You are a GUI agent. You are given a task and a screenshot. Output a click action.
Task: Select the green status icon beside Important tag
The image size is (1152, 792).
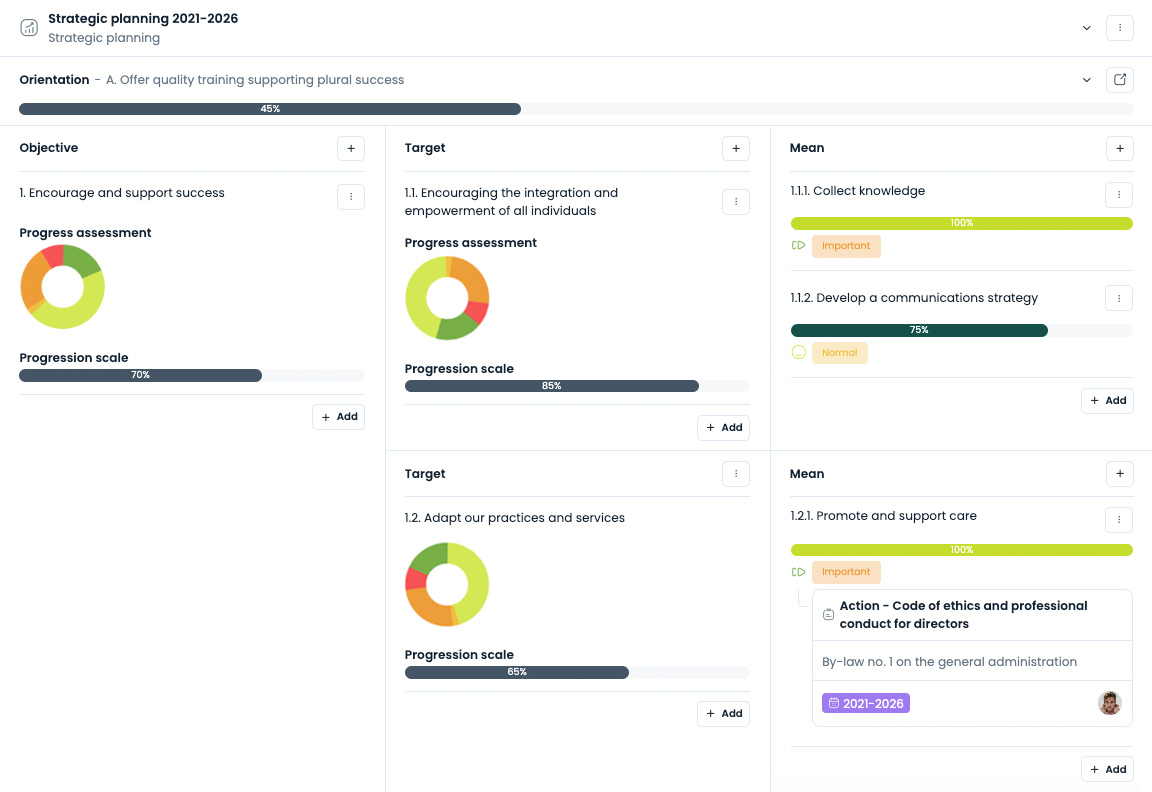798,246
